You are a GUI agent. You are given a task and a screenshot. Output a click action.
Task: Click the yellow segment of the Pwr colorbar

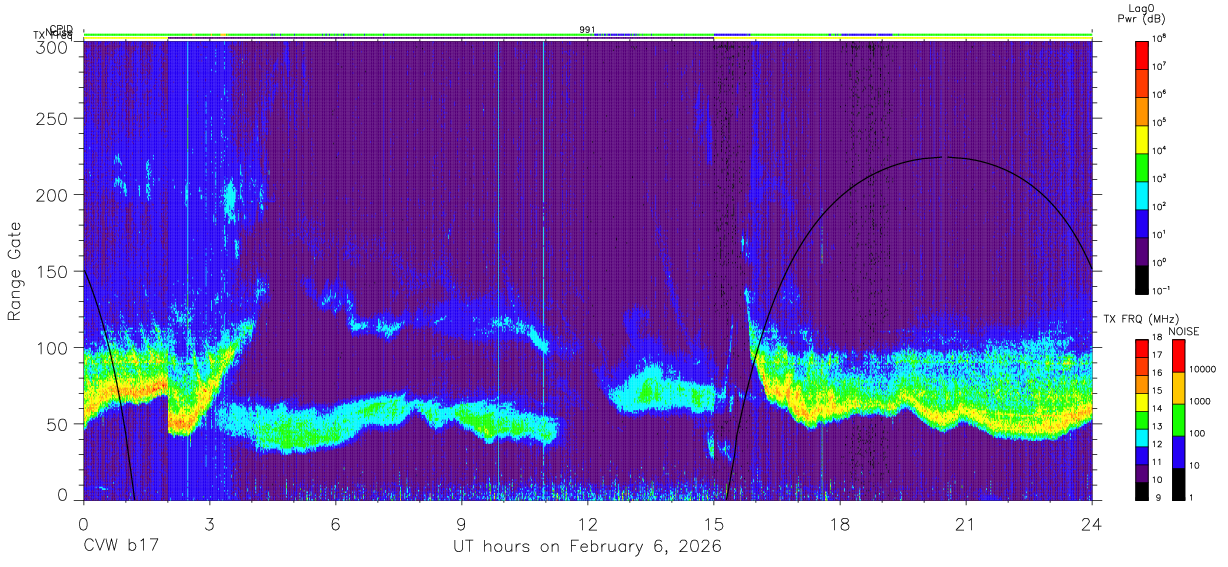click(1141, 139)
